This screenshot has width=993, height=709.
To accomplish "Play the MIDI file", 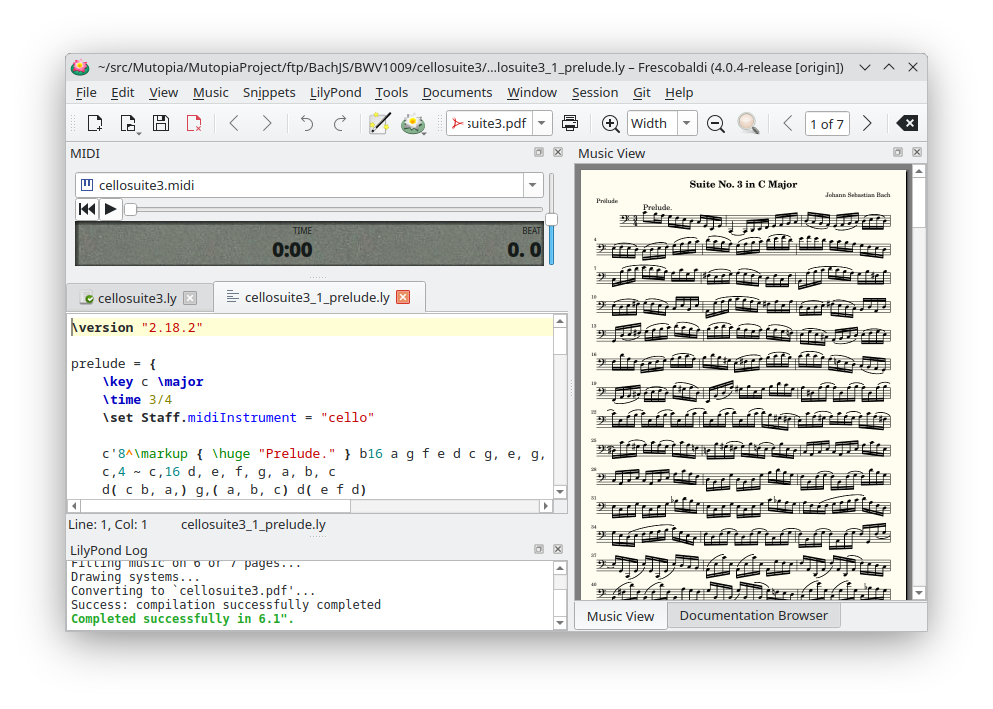I will (x=111, y=209).
